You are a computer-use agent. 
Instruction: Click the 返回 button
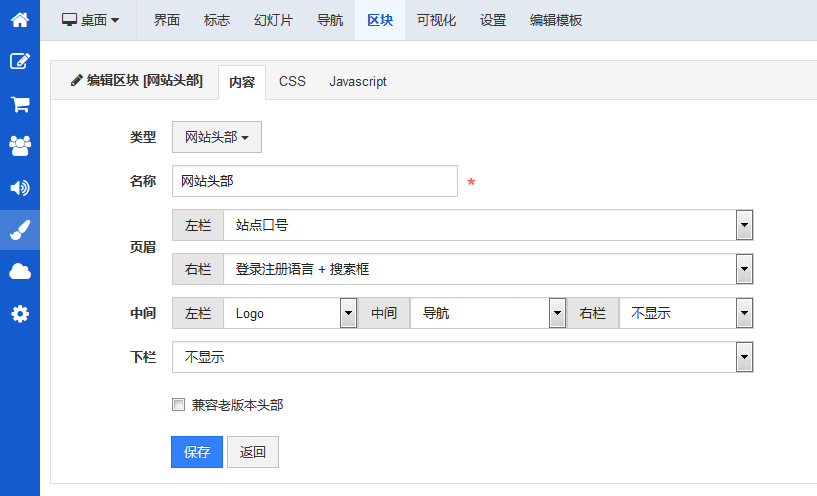[x=253, y=452]
